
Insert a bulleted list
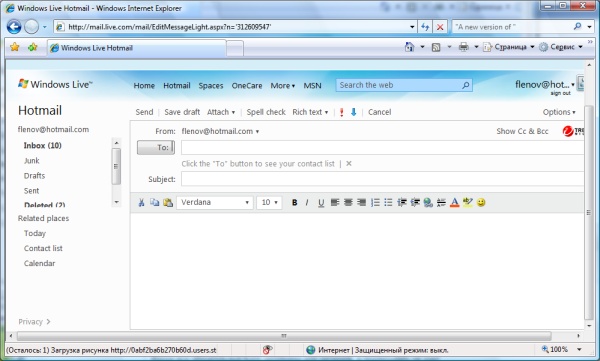point(388,202)
